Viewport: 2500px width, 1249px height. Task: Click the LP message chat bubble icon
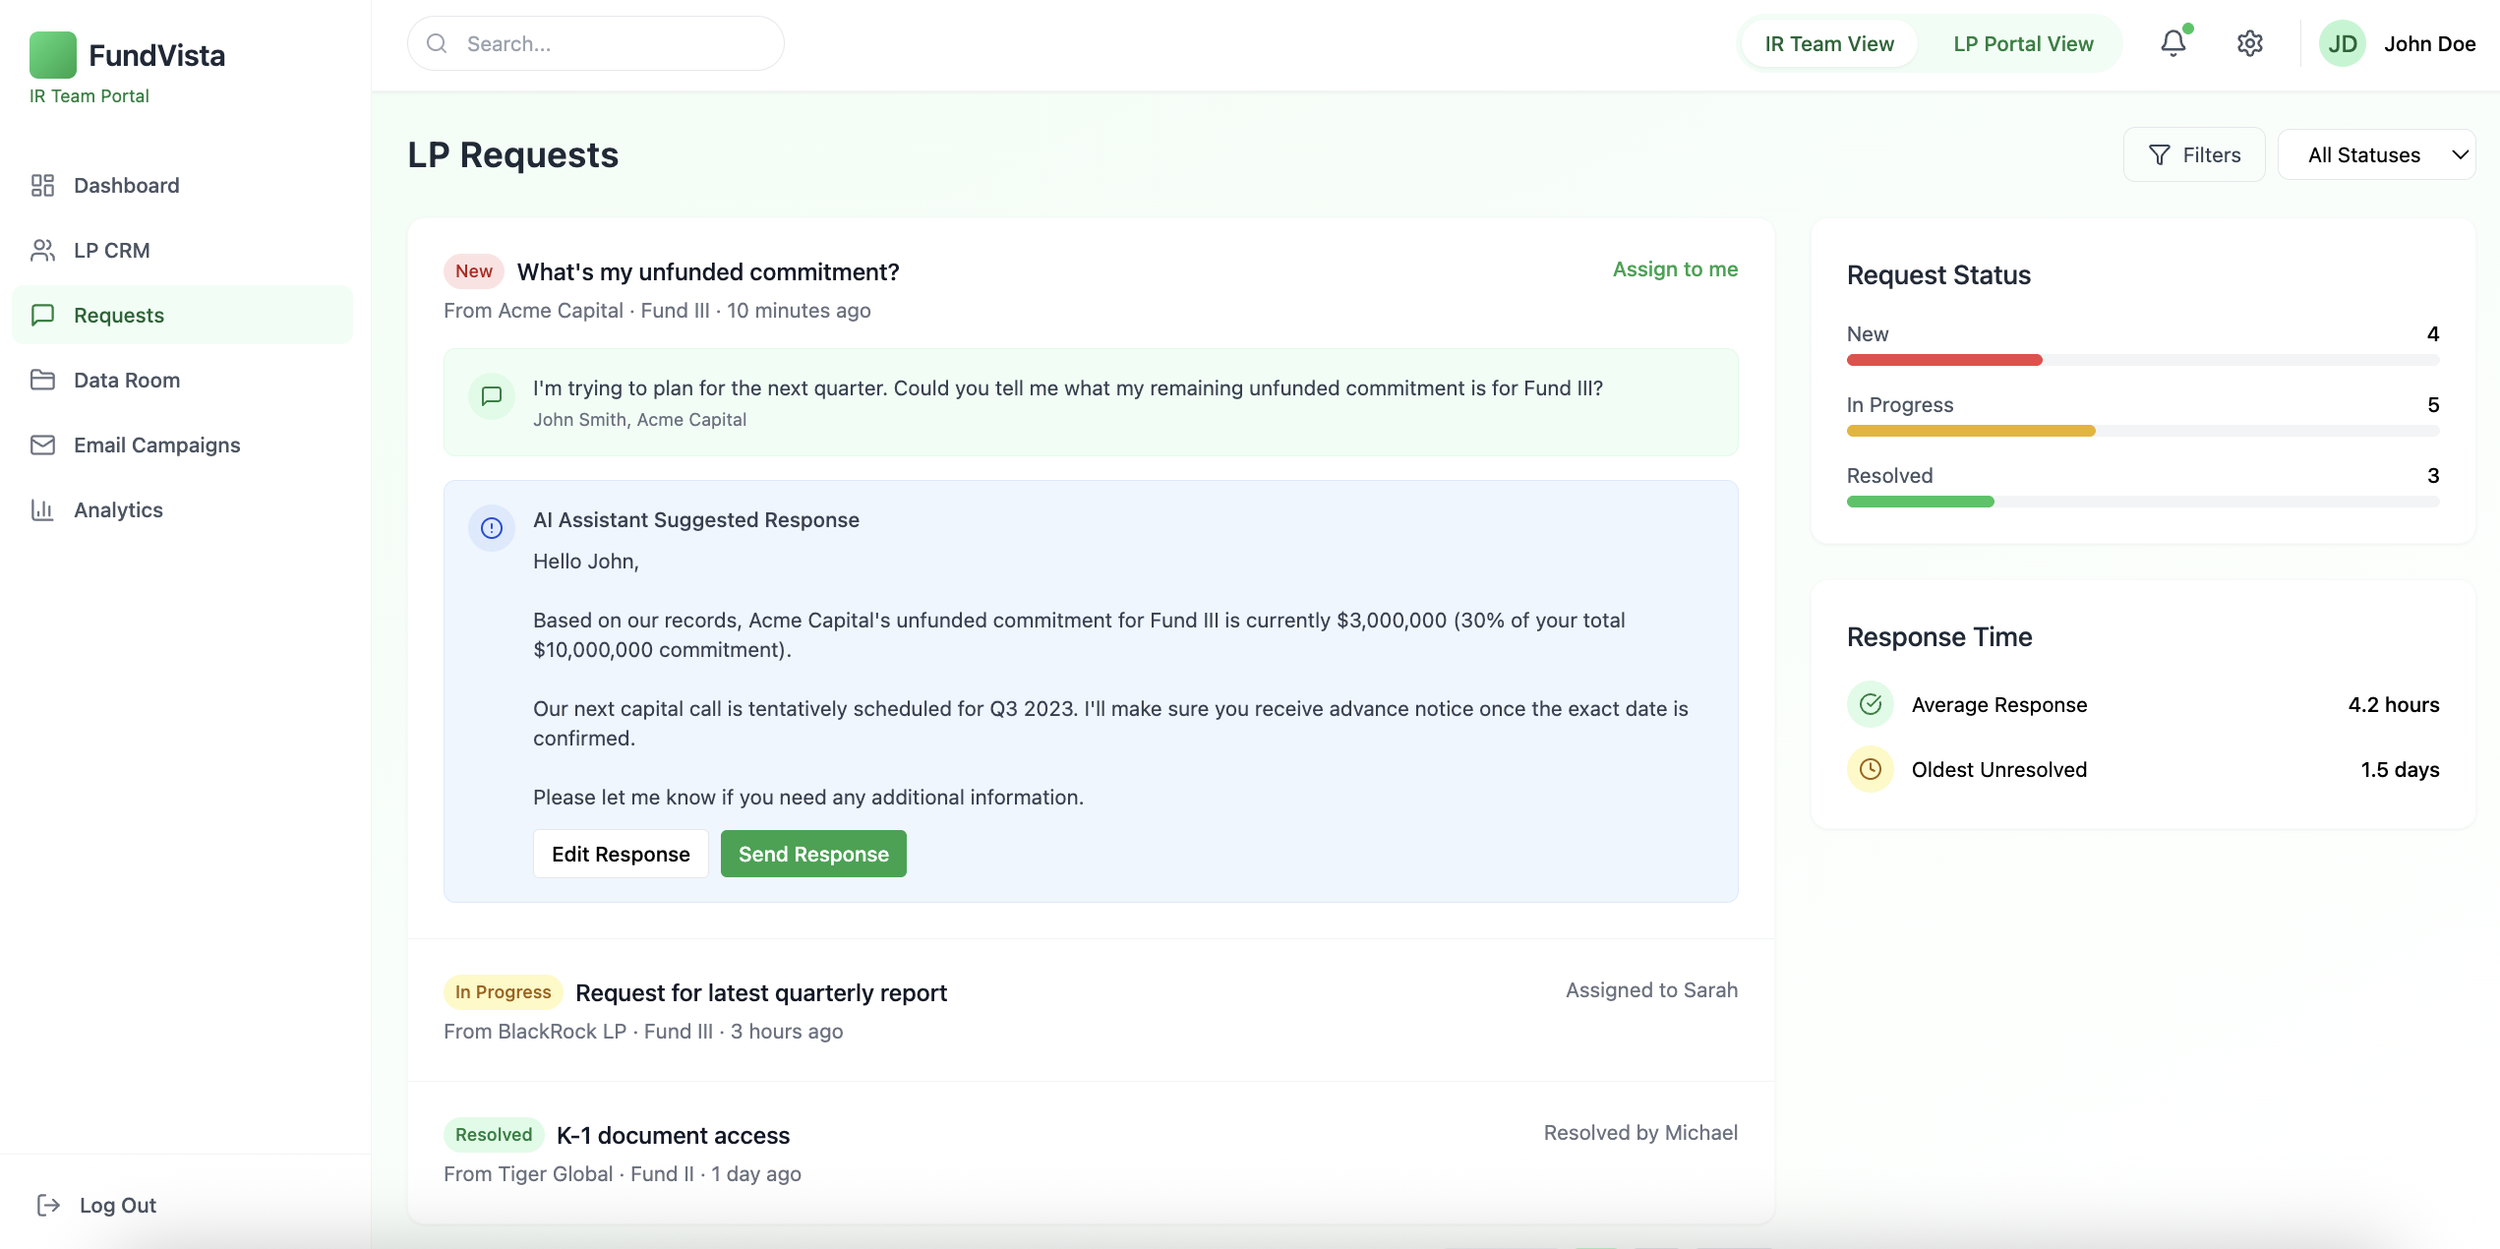[x=491, y=396]
